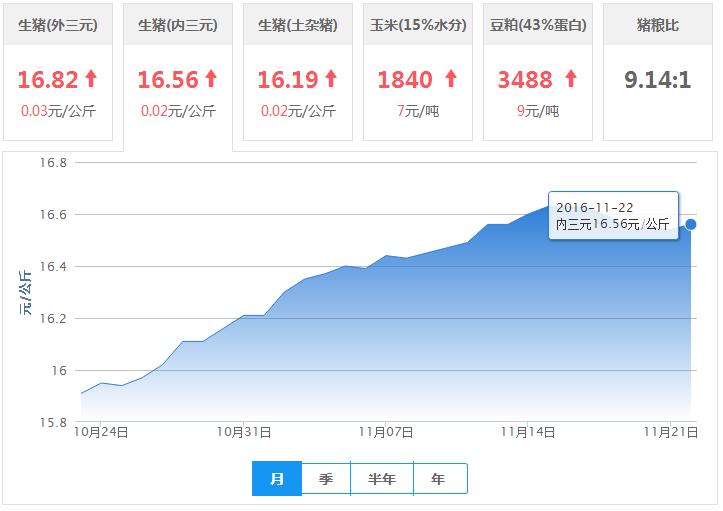Click the 10月31日 axis label

[x=244, y=432]
